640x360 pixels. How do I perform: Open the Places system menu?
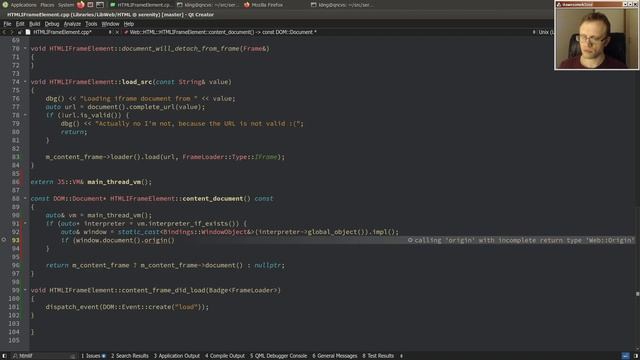click(47, 5)
